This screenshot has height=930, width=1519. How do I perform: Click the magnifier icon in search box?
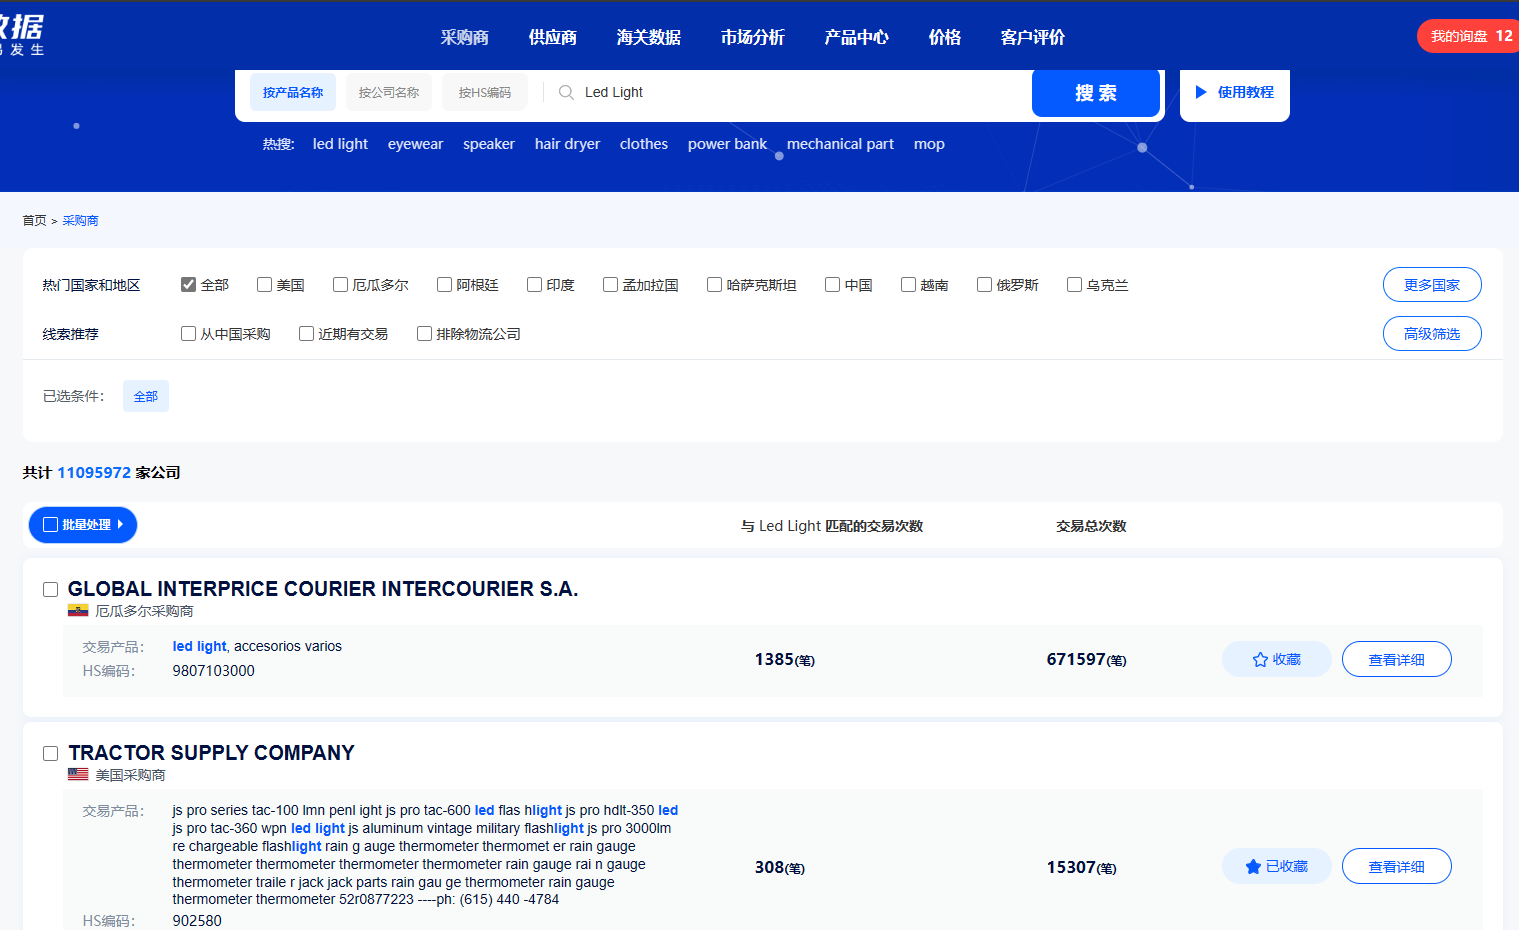point(566,92)
